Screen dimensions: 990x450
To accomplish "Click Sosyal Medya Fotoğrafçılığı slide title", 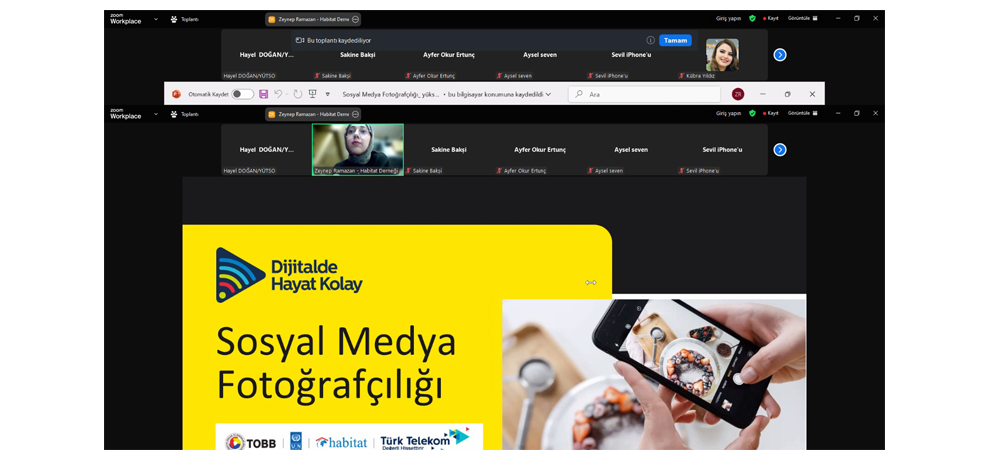I will 336,364.
